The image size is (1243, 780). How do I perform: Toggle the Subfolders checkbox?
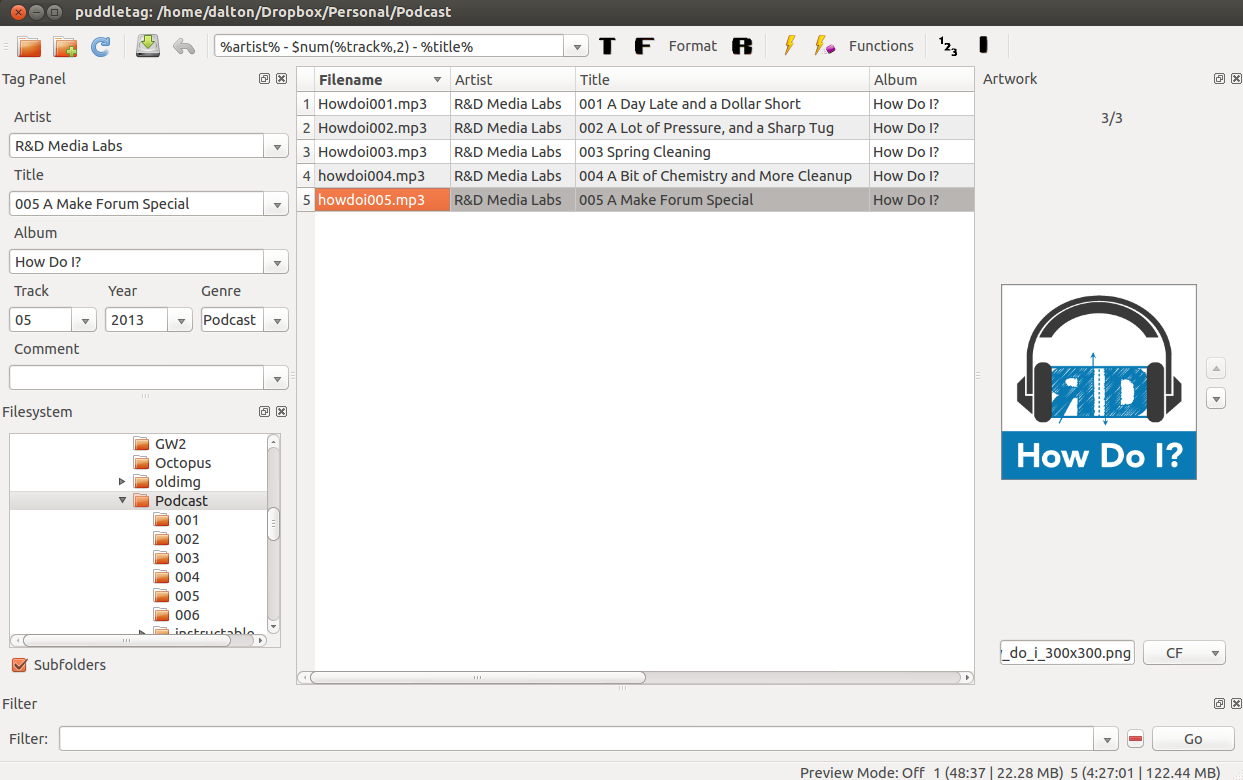18,665
